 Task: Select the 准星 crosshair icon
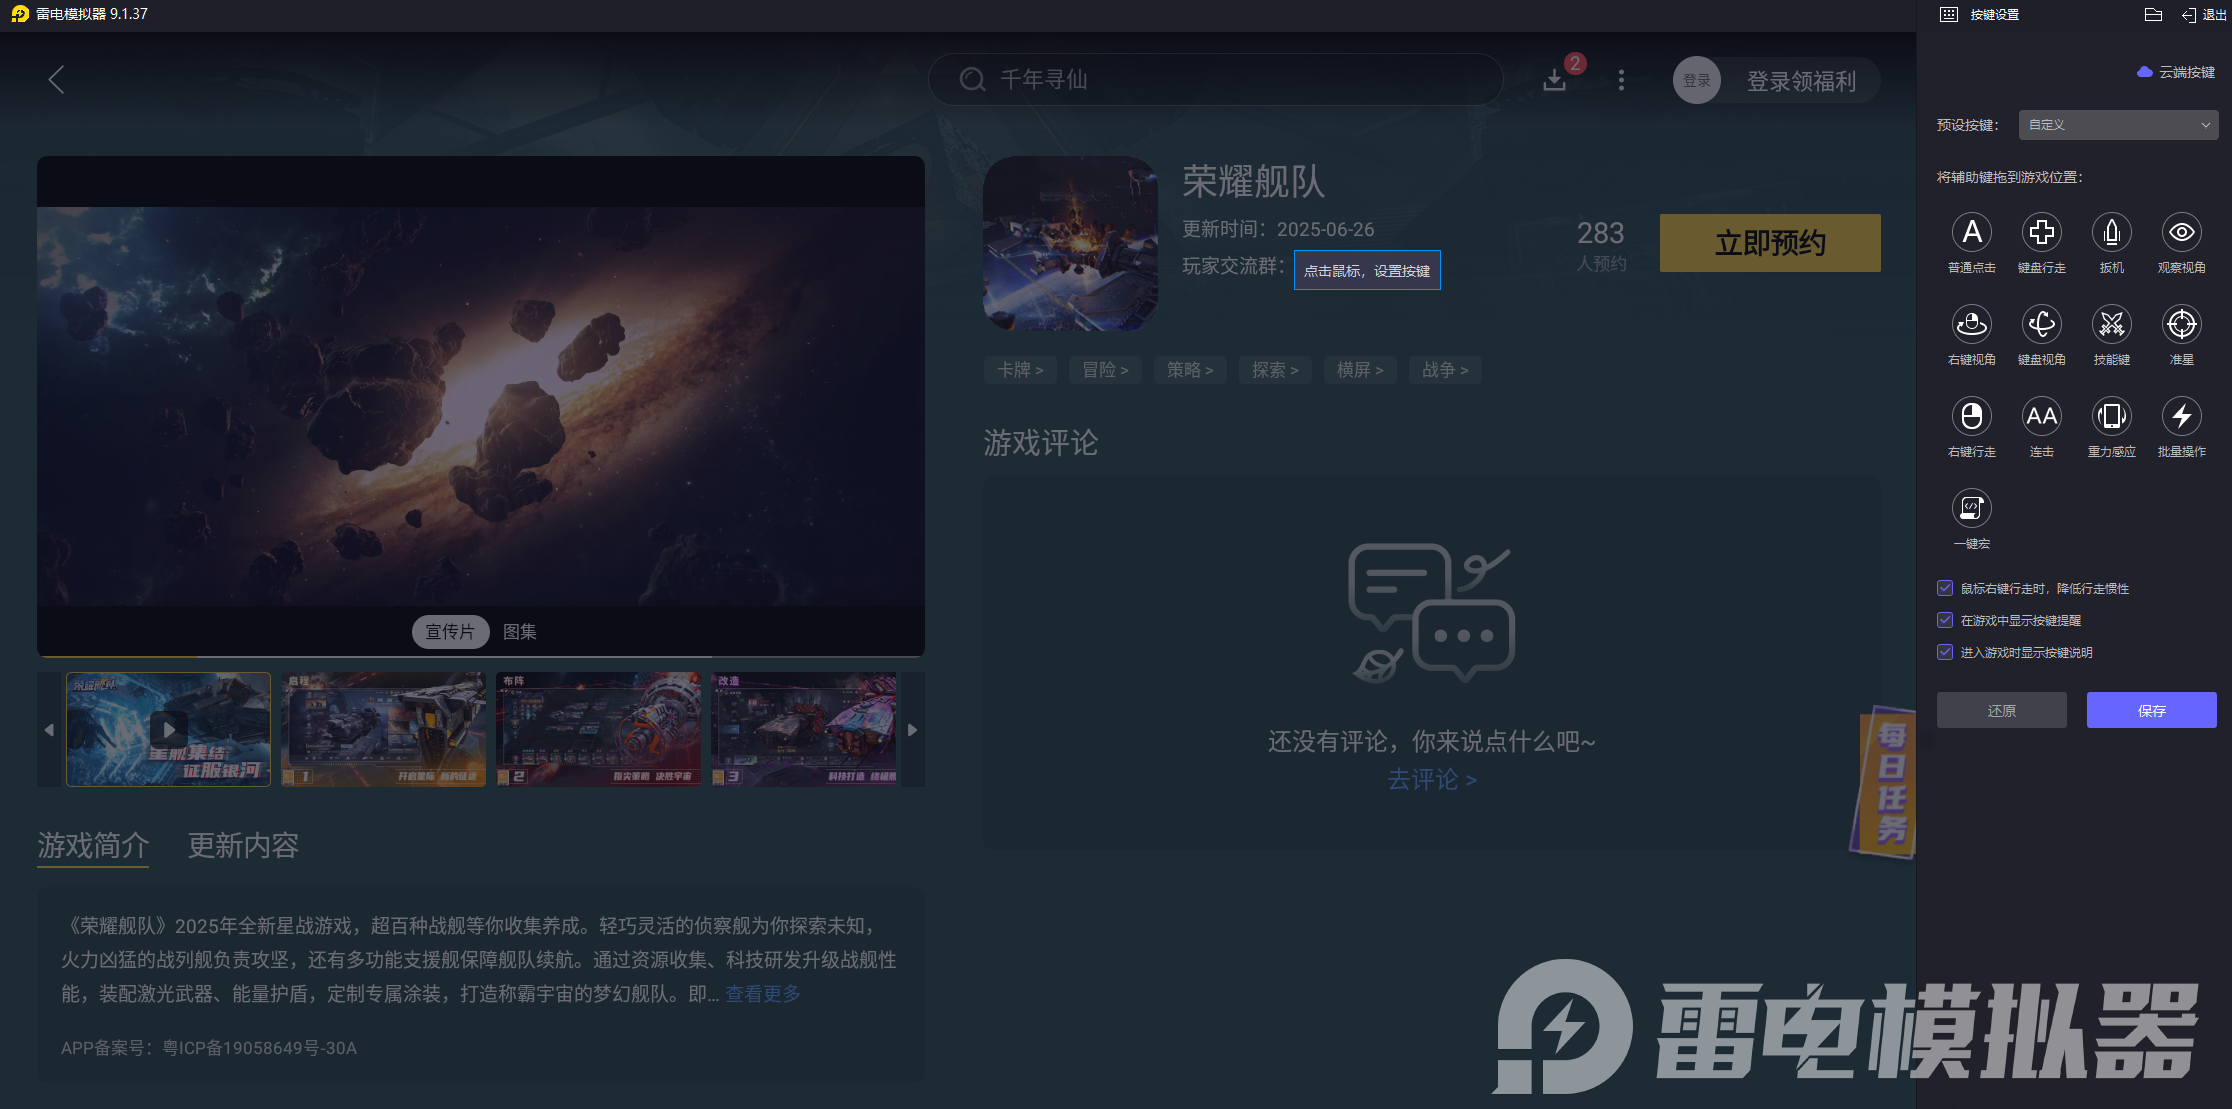pyautogui.click(x=2181, y=325)
